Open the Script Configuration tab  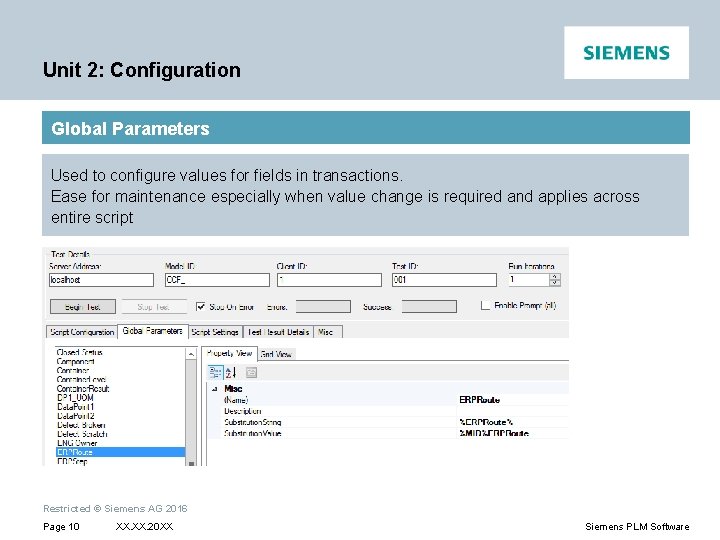82,332
